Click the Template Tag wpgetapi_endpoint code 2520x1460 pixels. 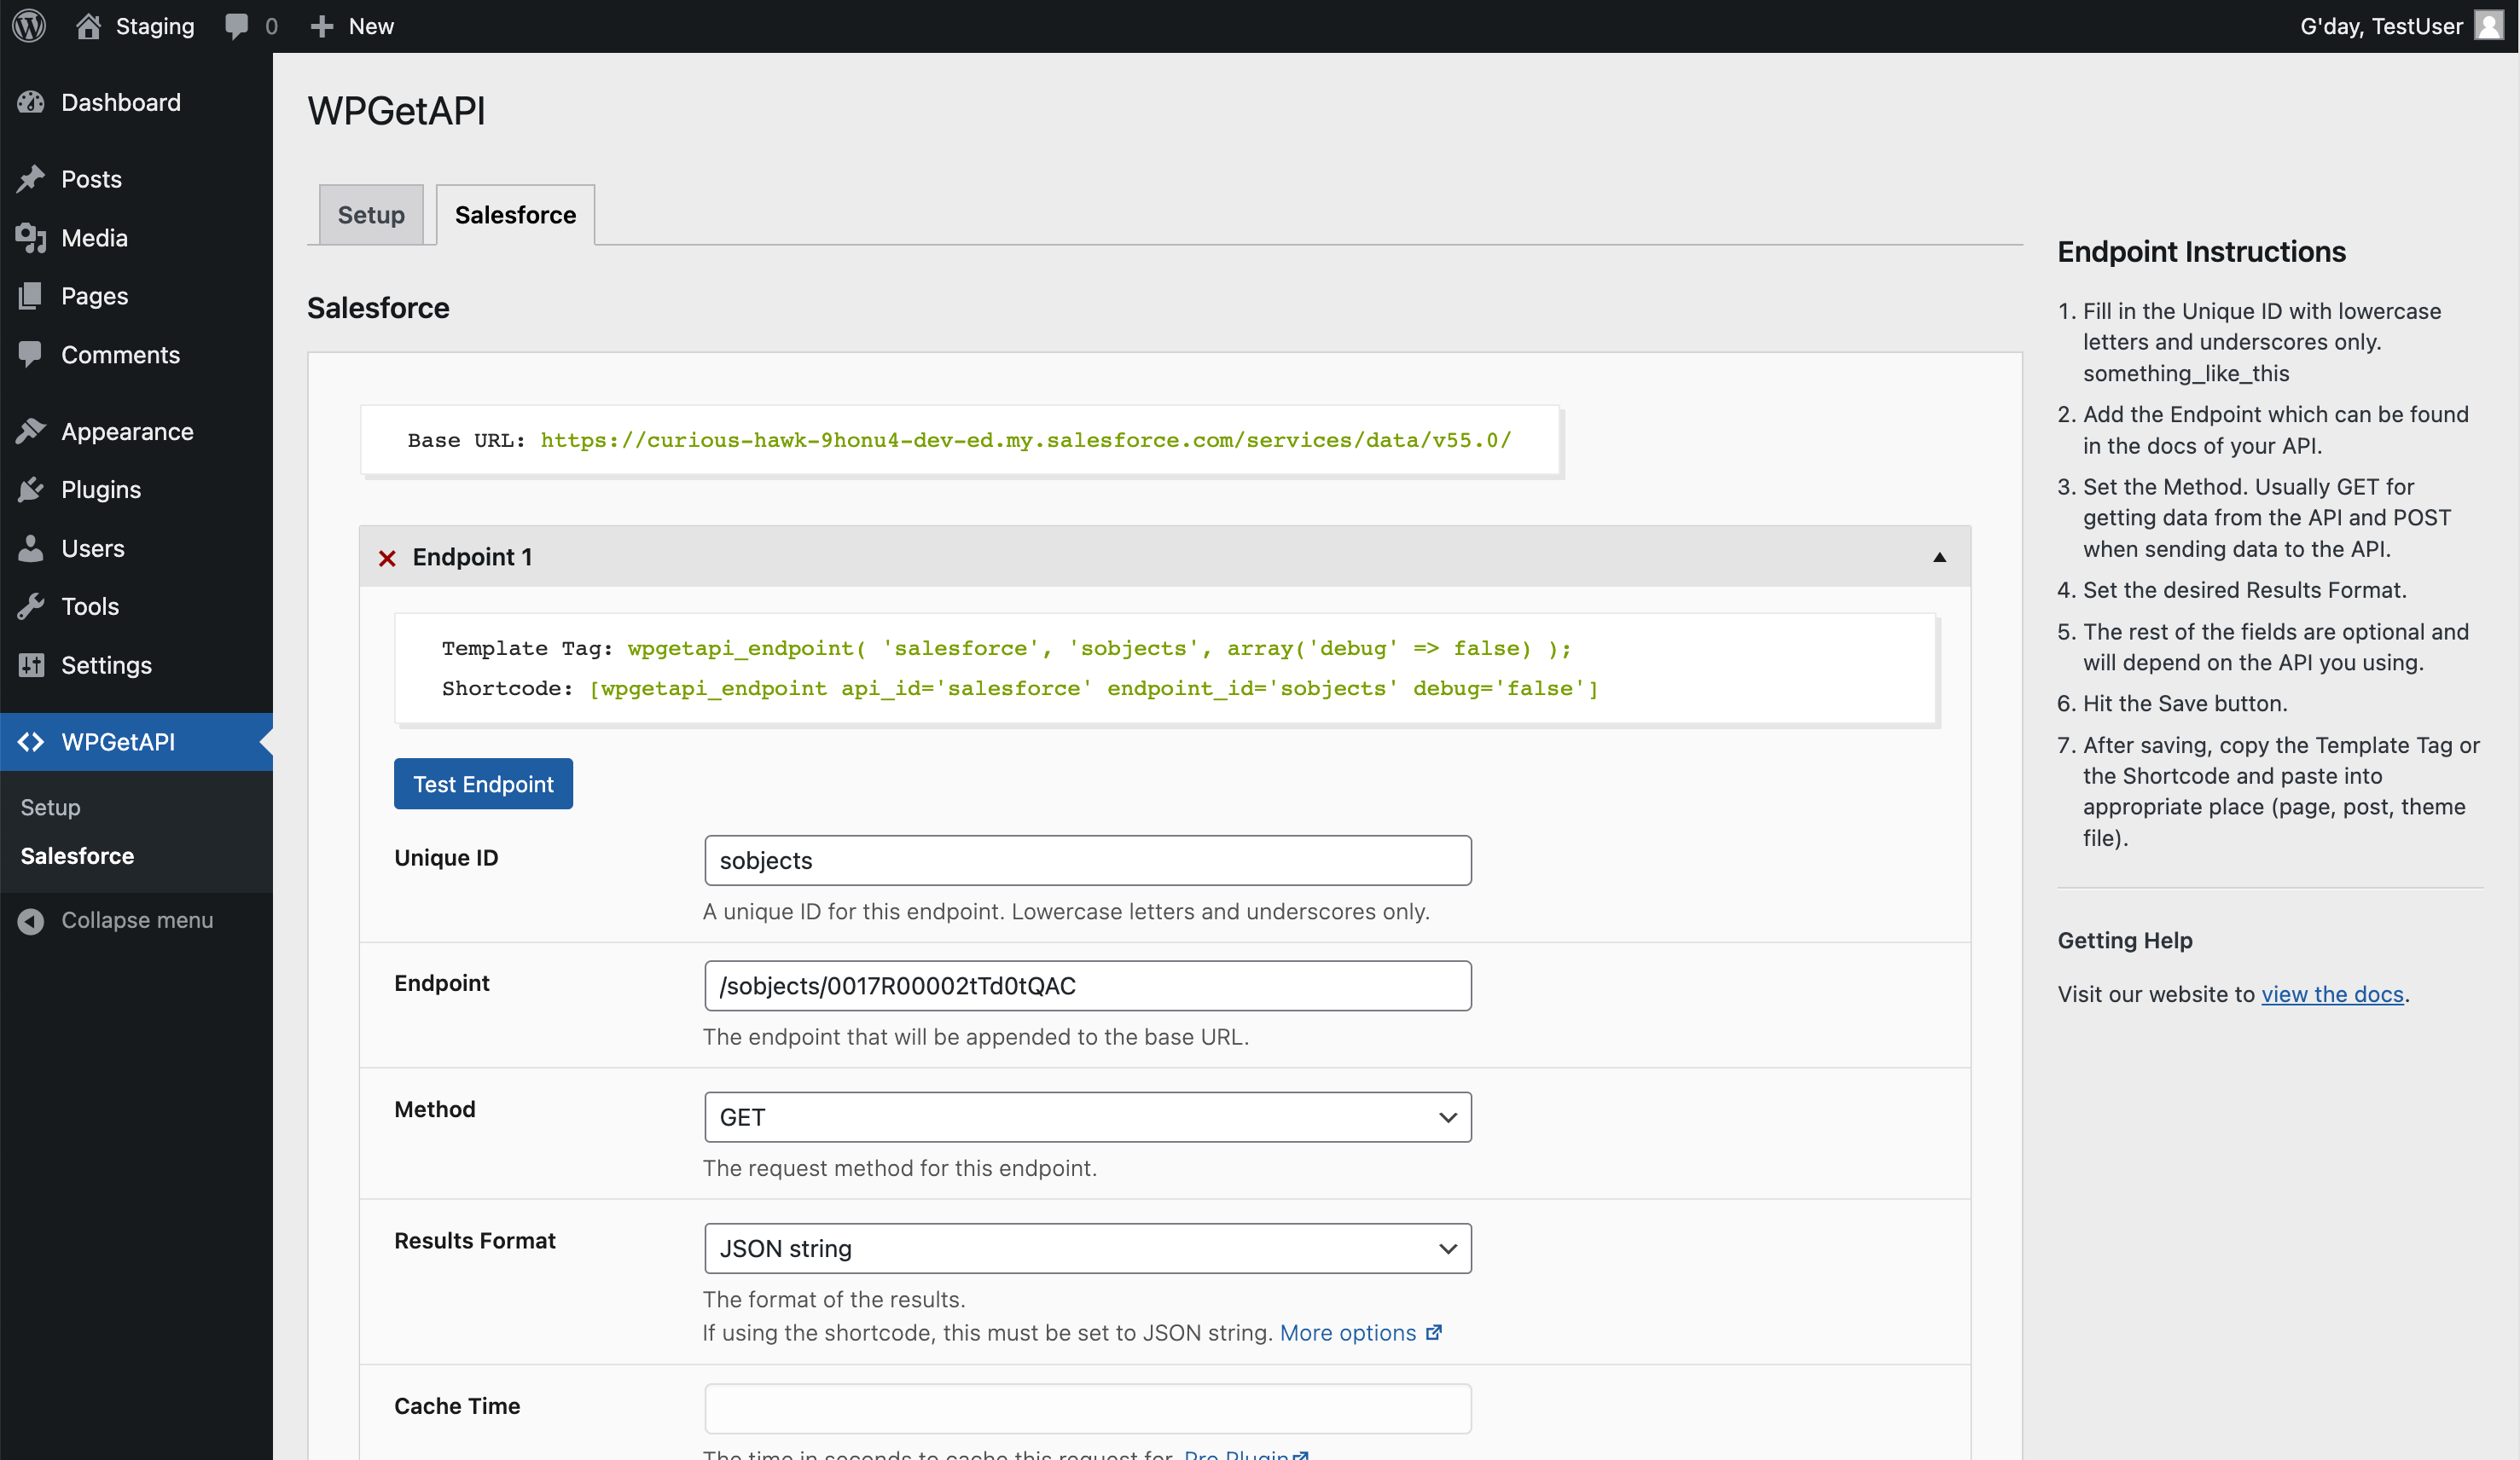point(1099,648)
